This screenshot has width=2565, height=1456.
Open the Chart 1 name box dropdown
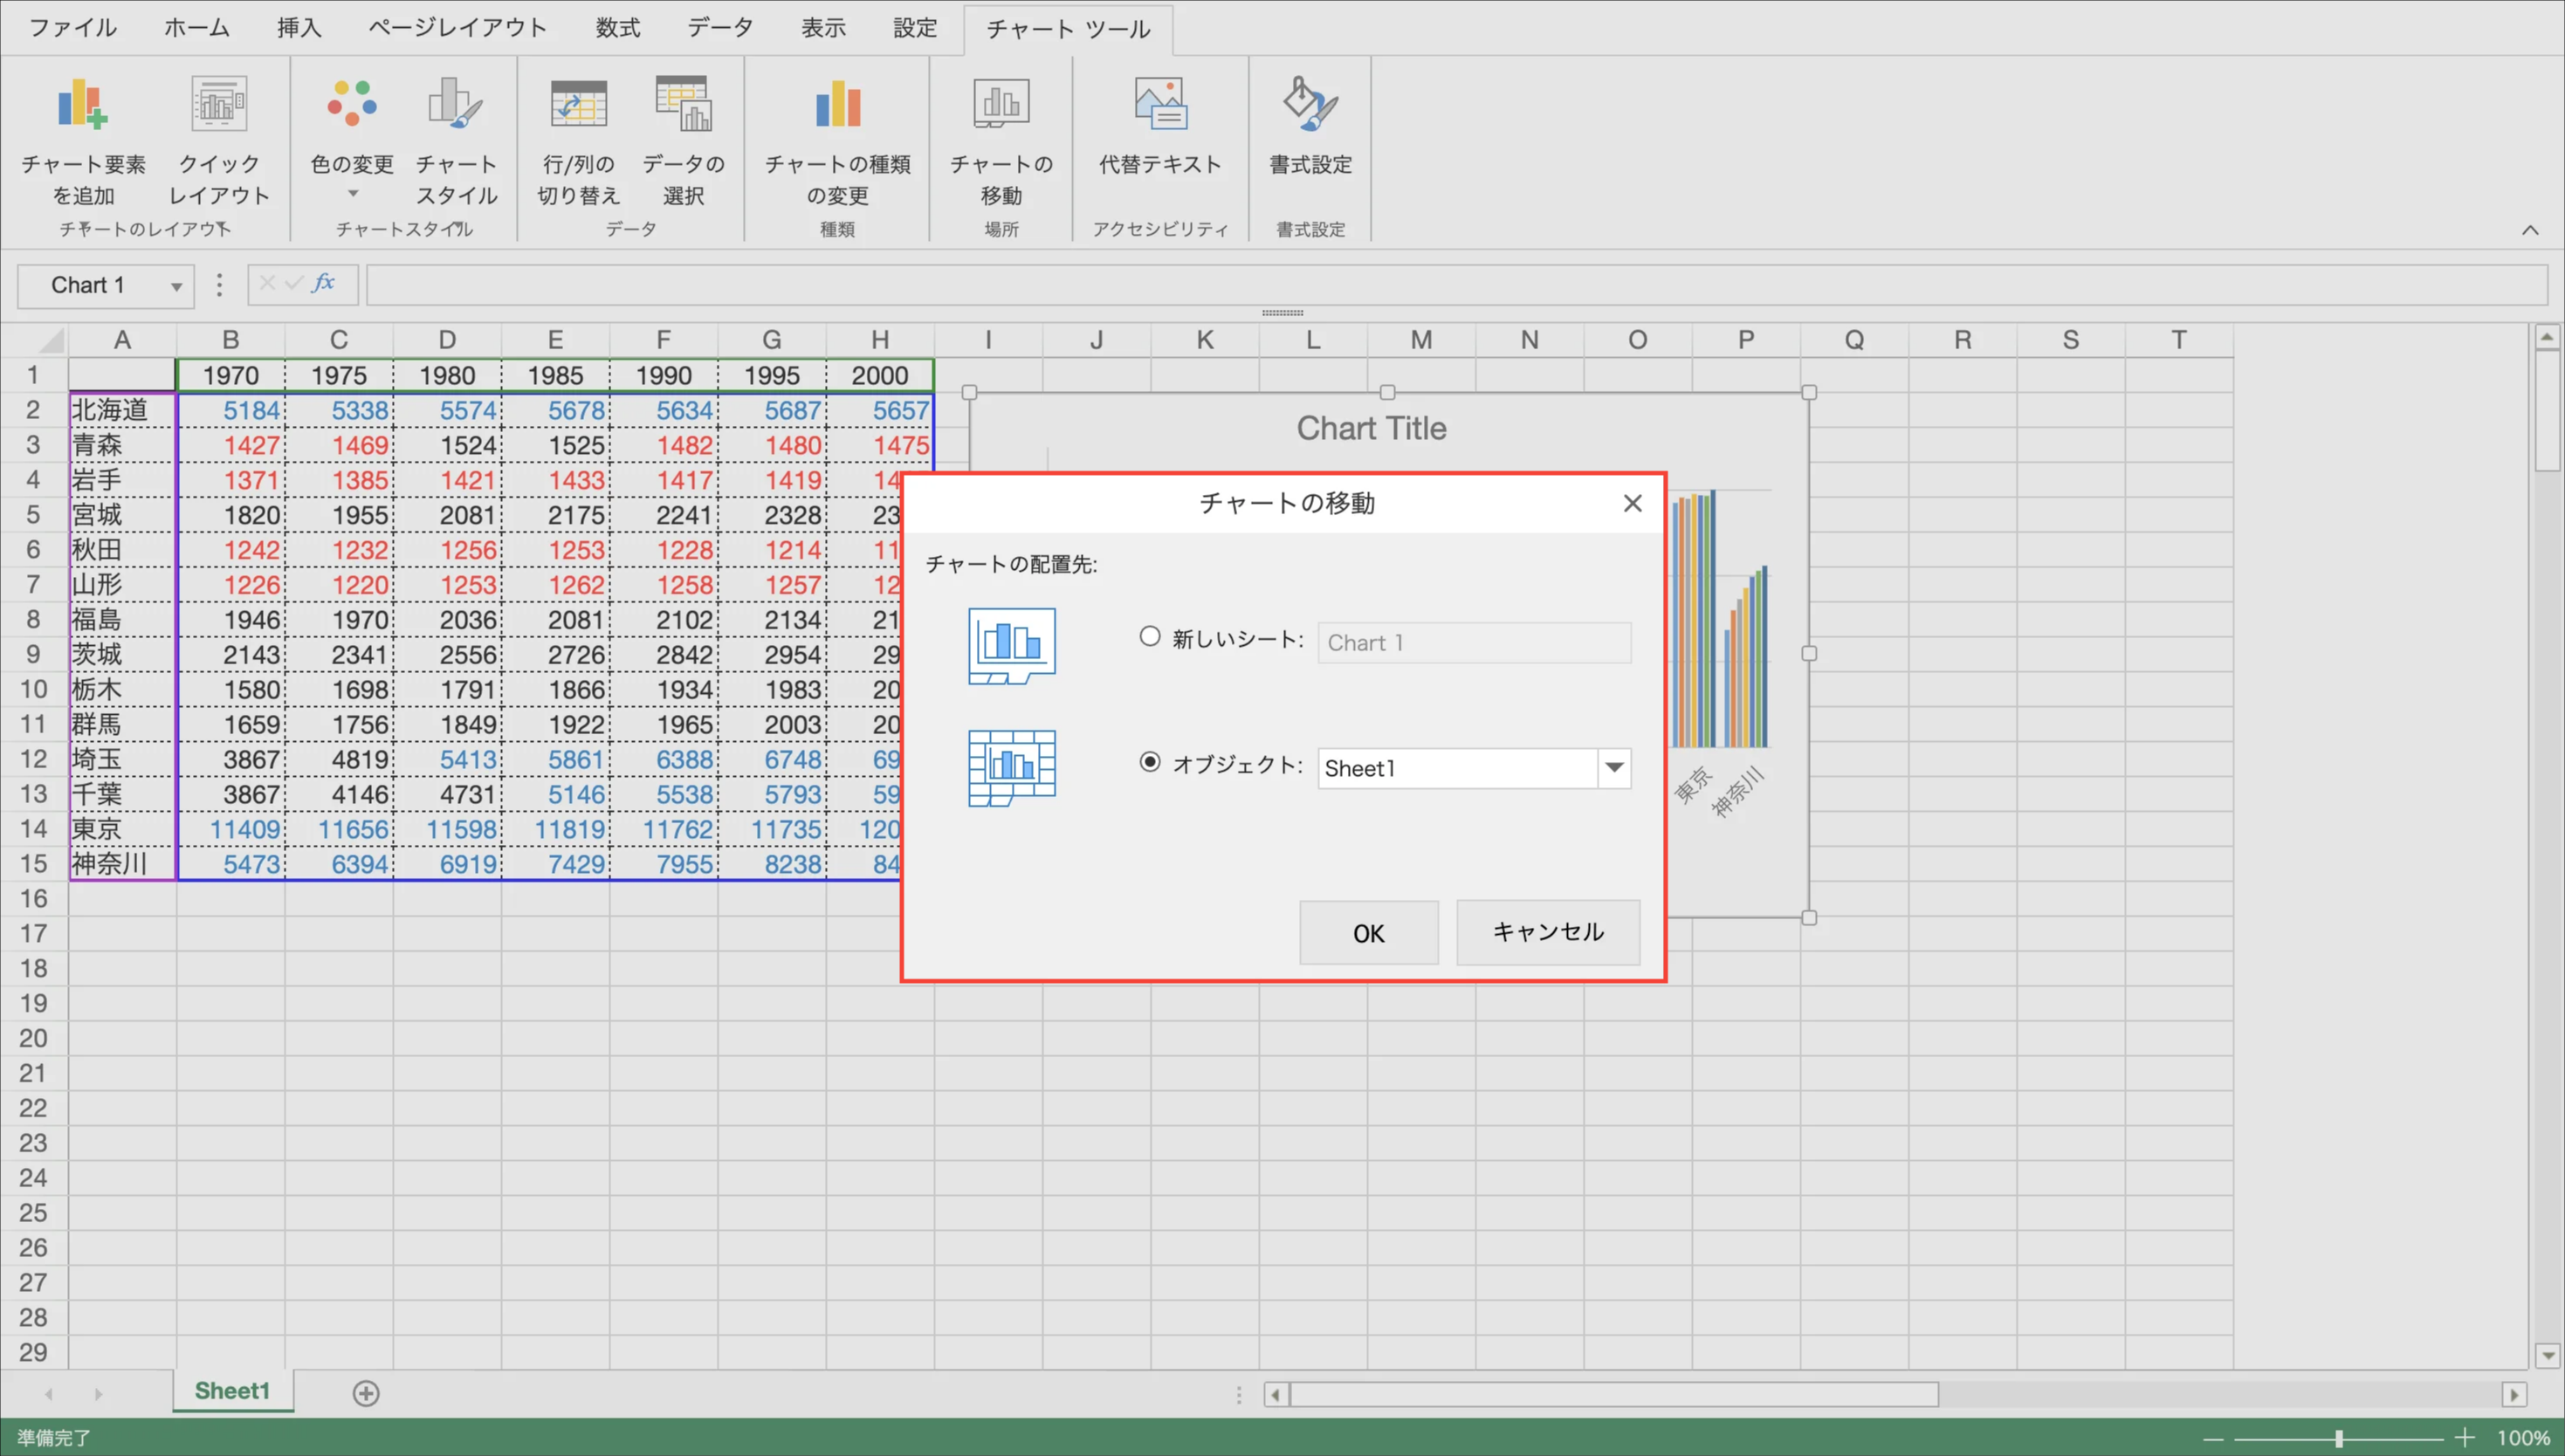coord(176,287)
